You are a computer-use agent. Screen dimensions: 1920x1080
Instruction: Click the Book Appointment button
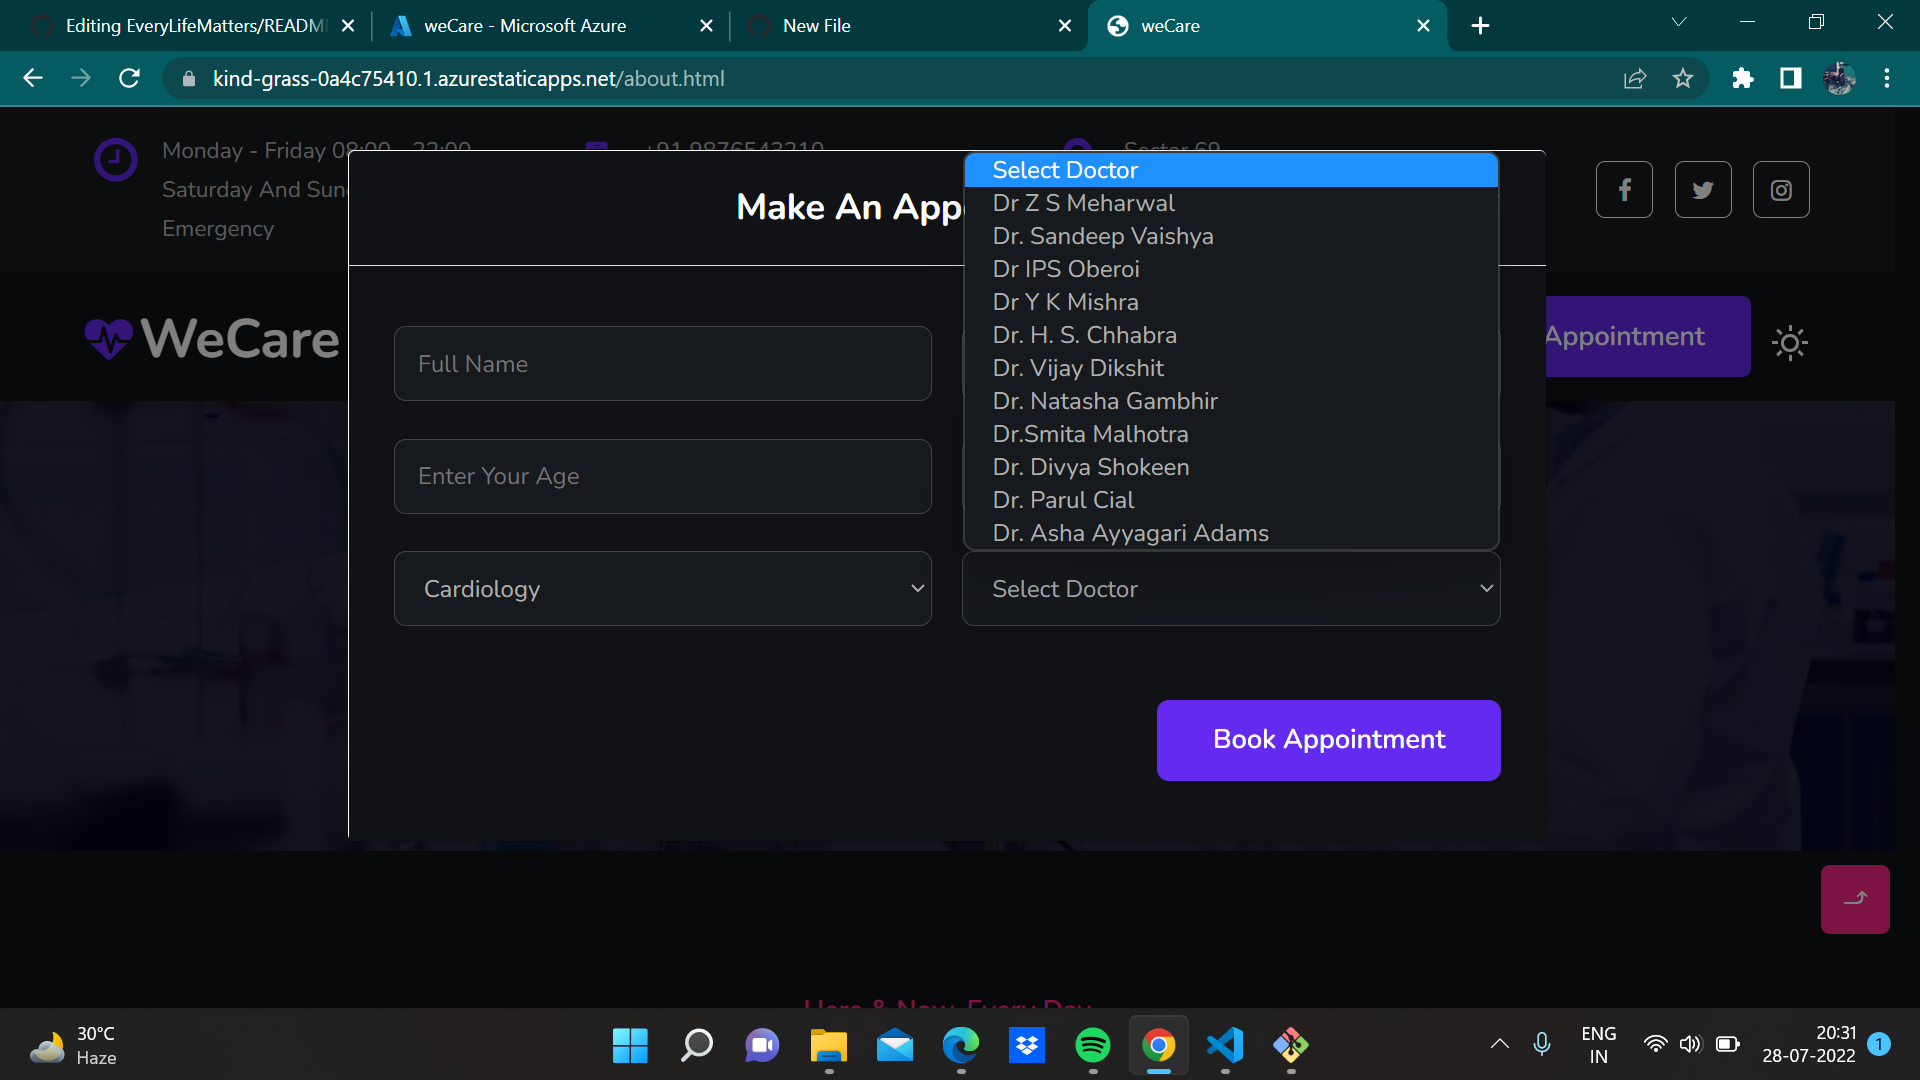tap(1328, 740)
